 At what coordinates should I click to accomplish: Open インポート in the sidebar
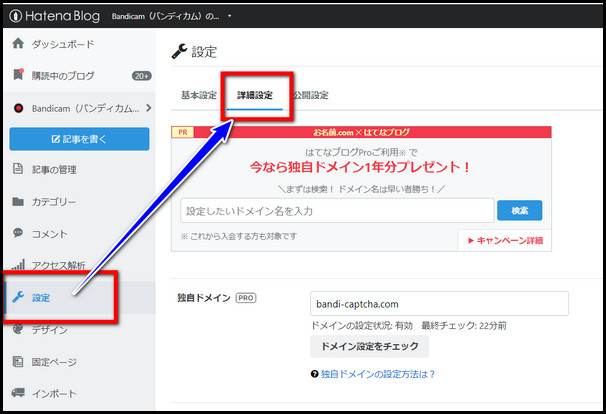click(54, 394)
